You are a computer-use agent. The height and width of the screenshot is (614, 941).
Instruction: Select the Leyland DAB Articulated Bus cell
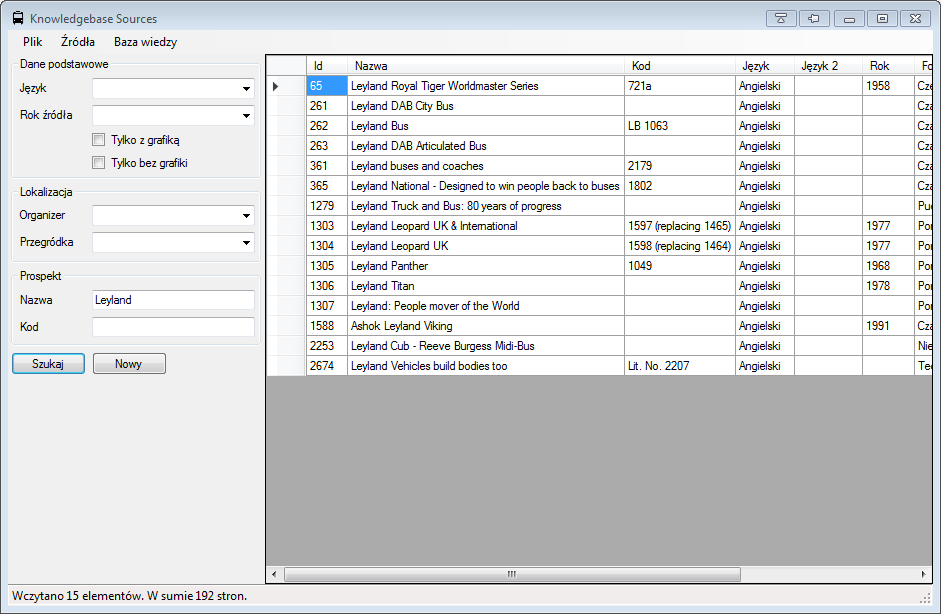486,146
